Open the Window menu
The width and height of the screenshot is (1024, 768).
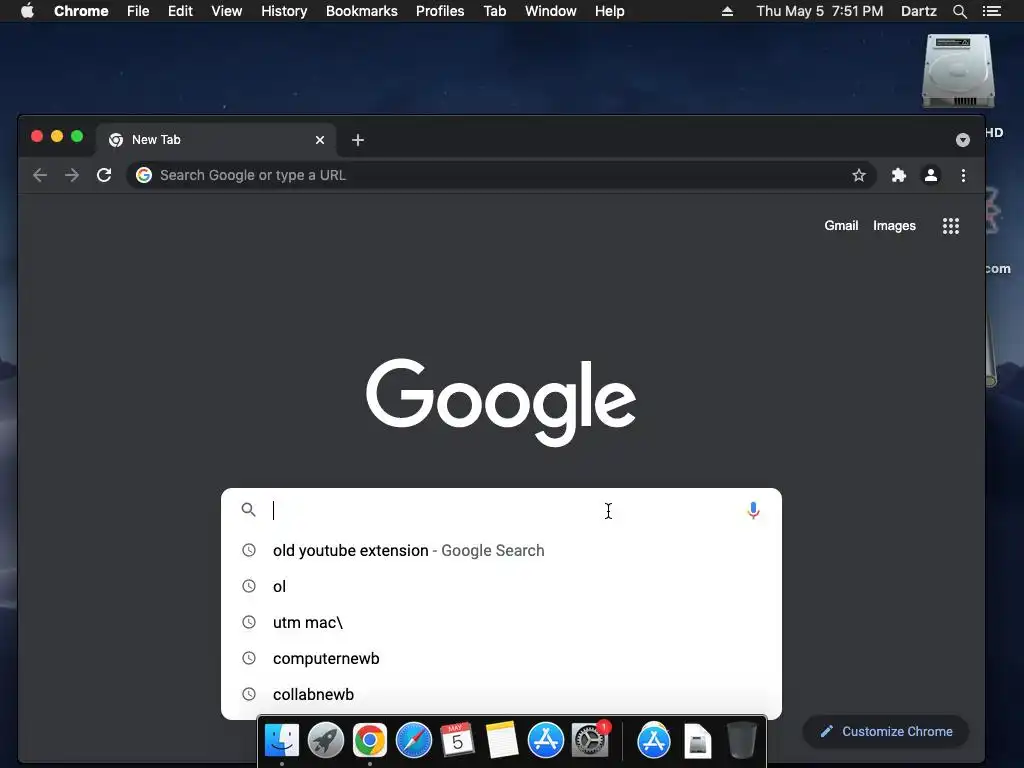click(x=551, y=11)
